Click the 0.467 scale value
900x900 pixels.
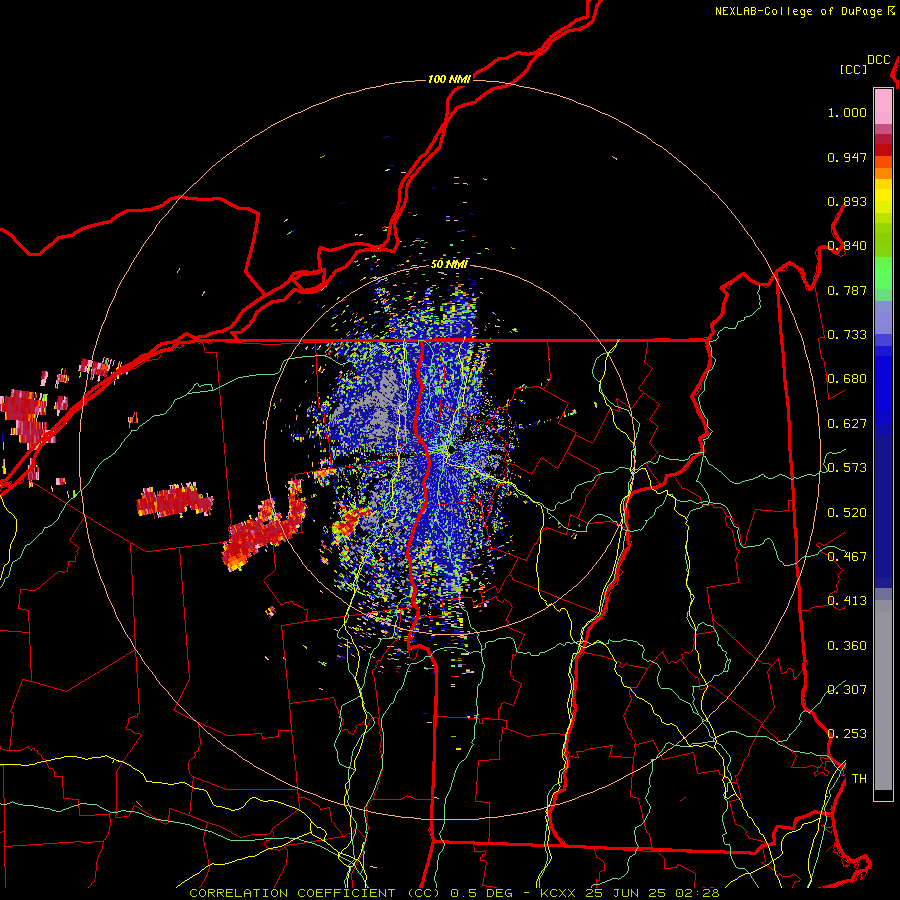pyautogui.click(x=847, y=557)
